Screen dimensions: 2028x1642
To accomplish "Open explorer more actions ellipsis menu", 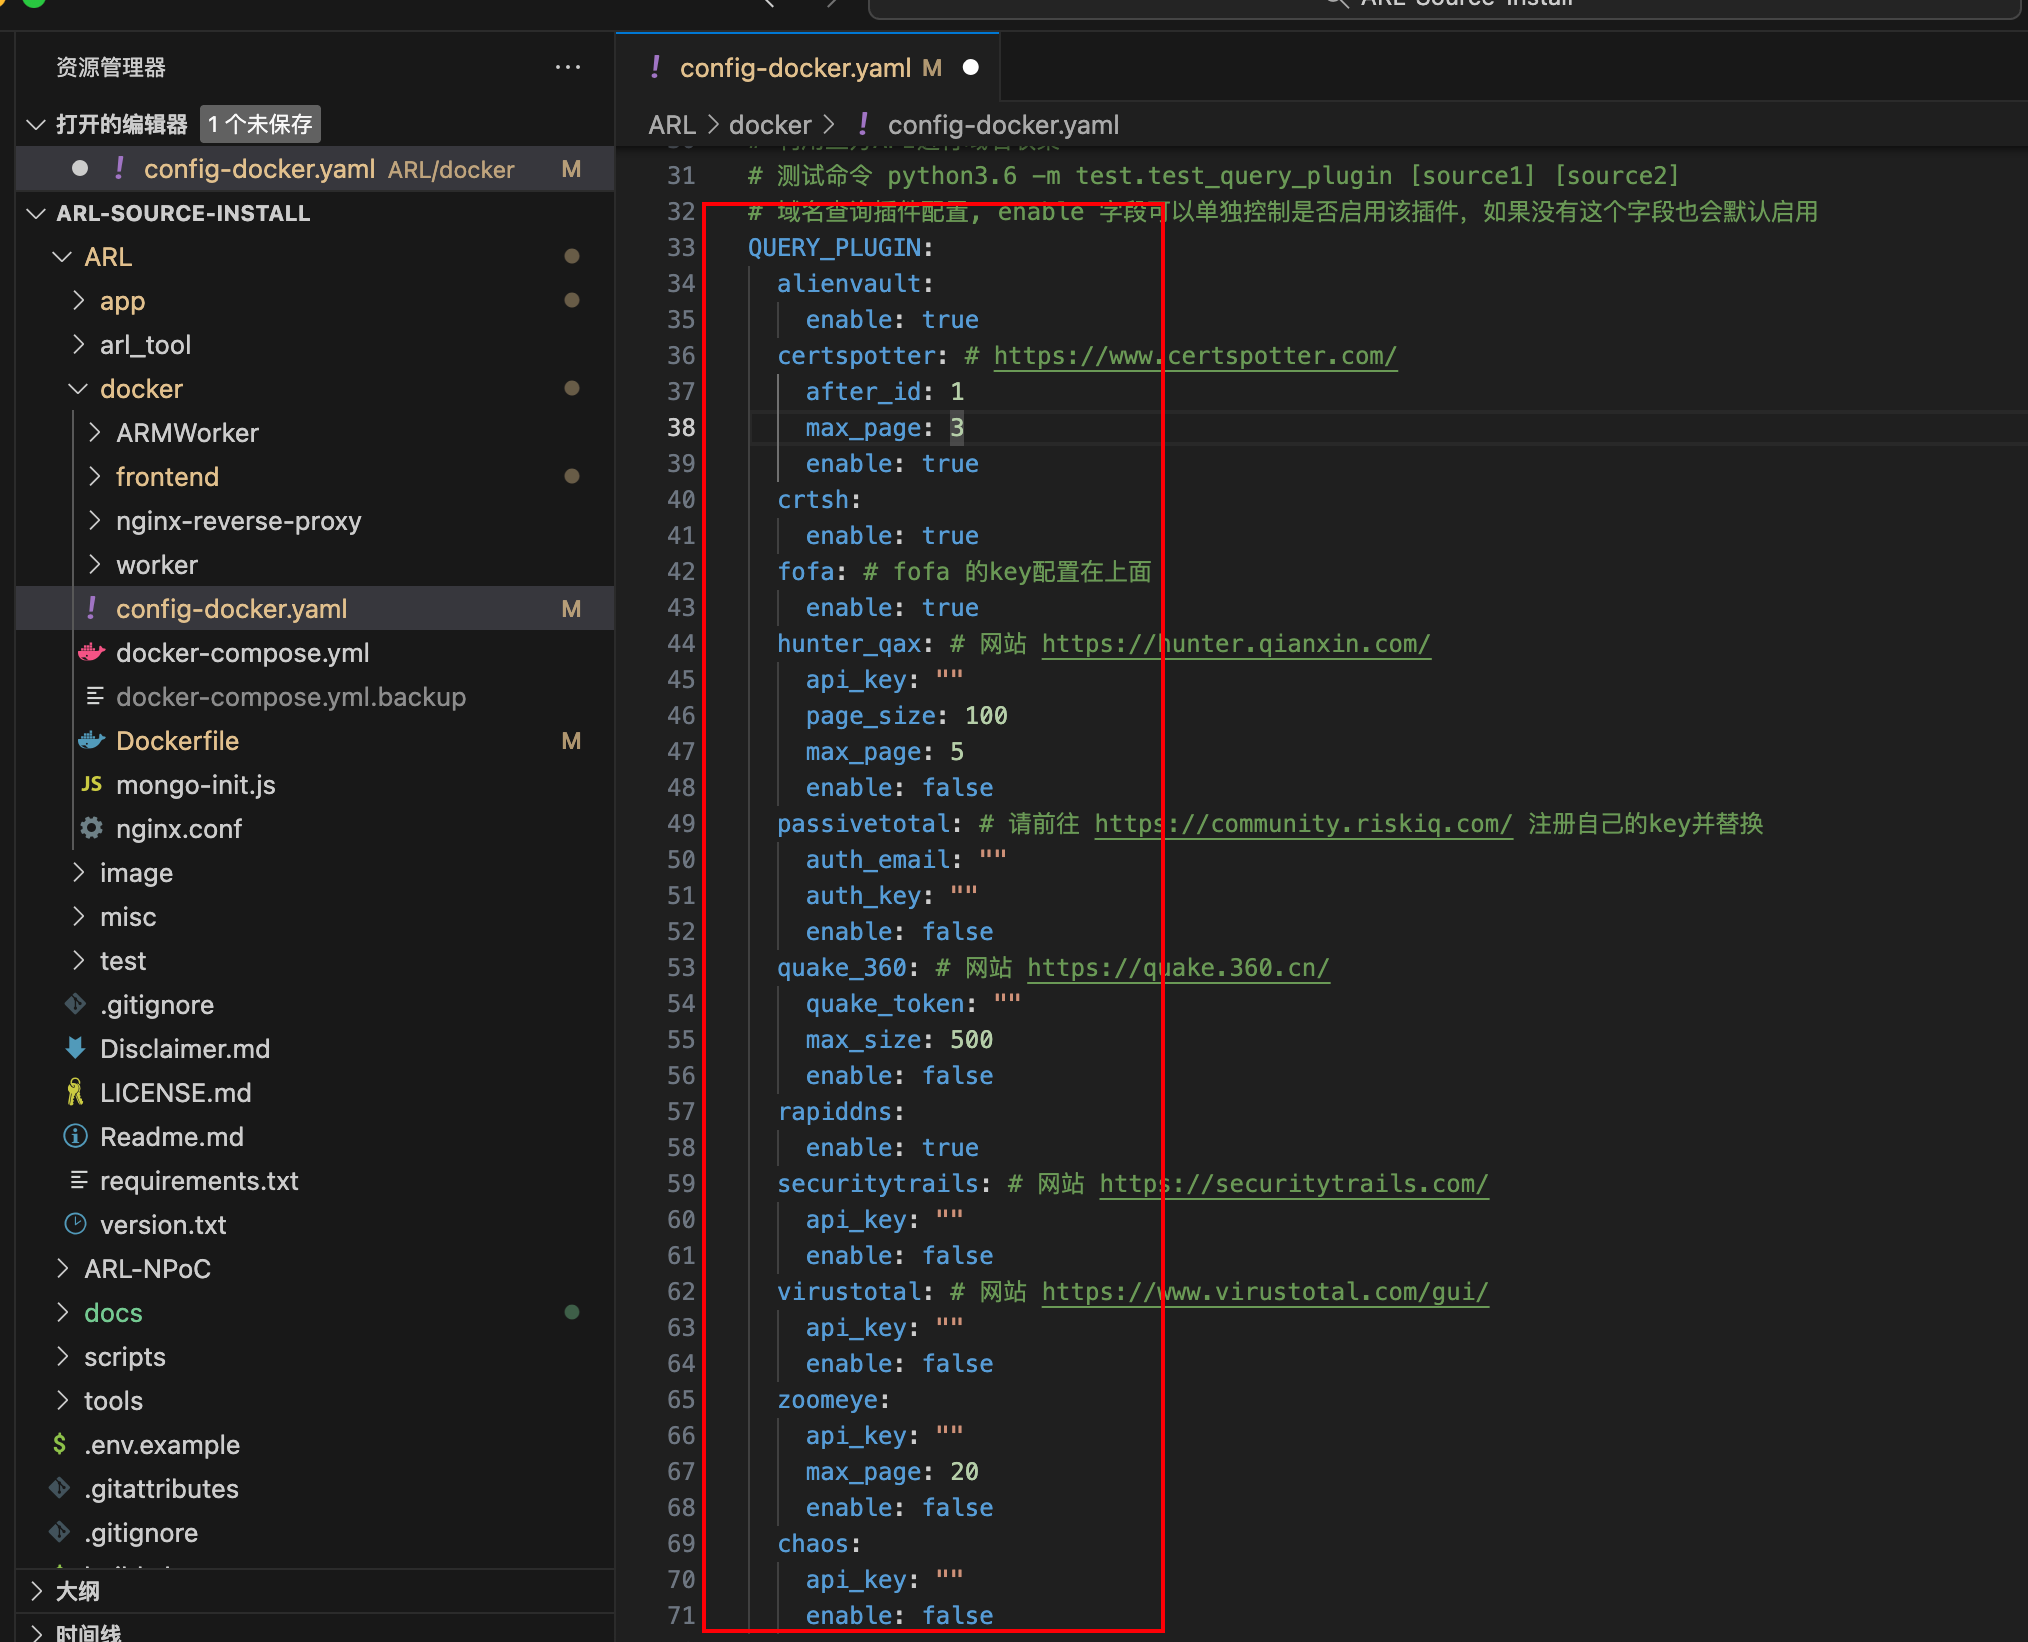I will pos(568,68).
